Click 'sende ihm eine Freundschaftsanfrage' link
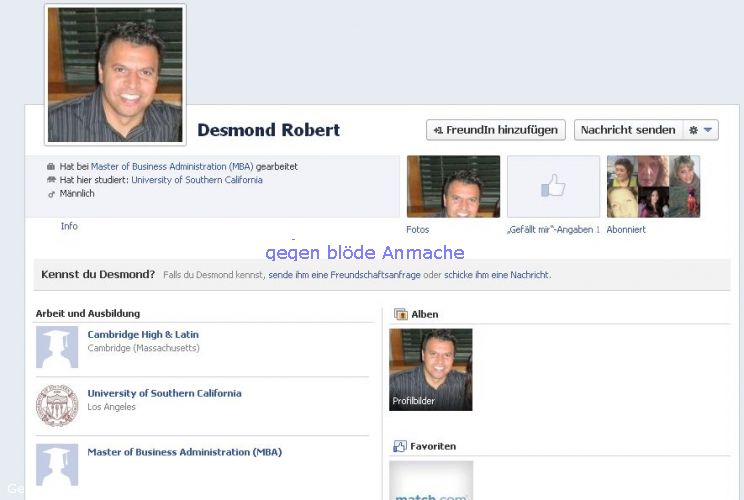Image resolution: width=744 pixels, height=500 pixels. pos(344,275)
